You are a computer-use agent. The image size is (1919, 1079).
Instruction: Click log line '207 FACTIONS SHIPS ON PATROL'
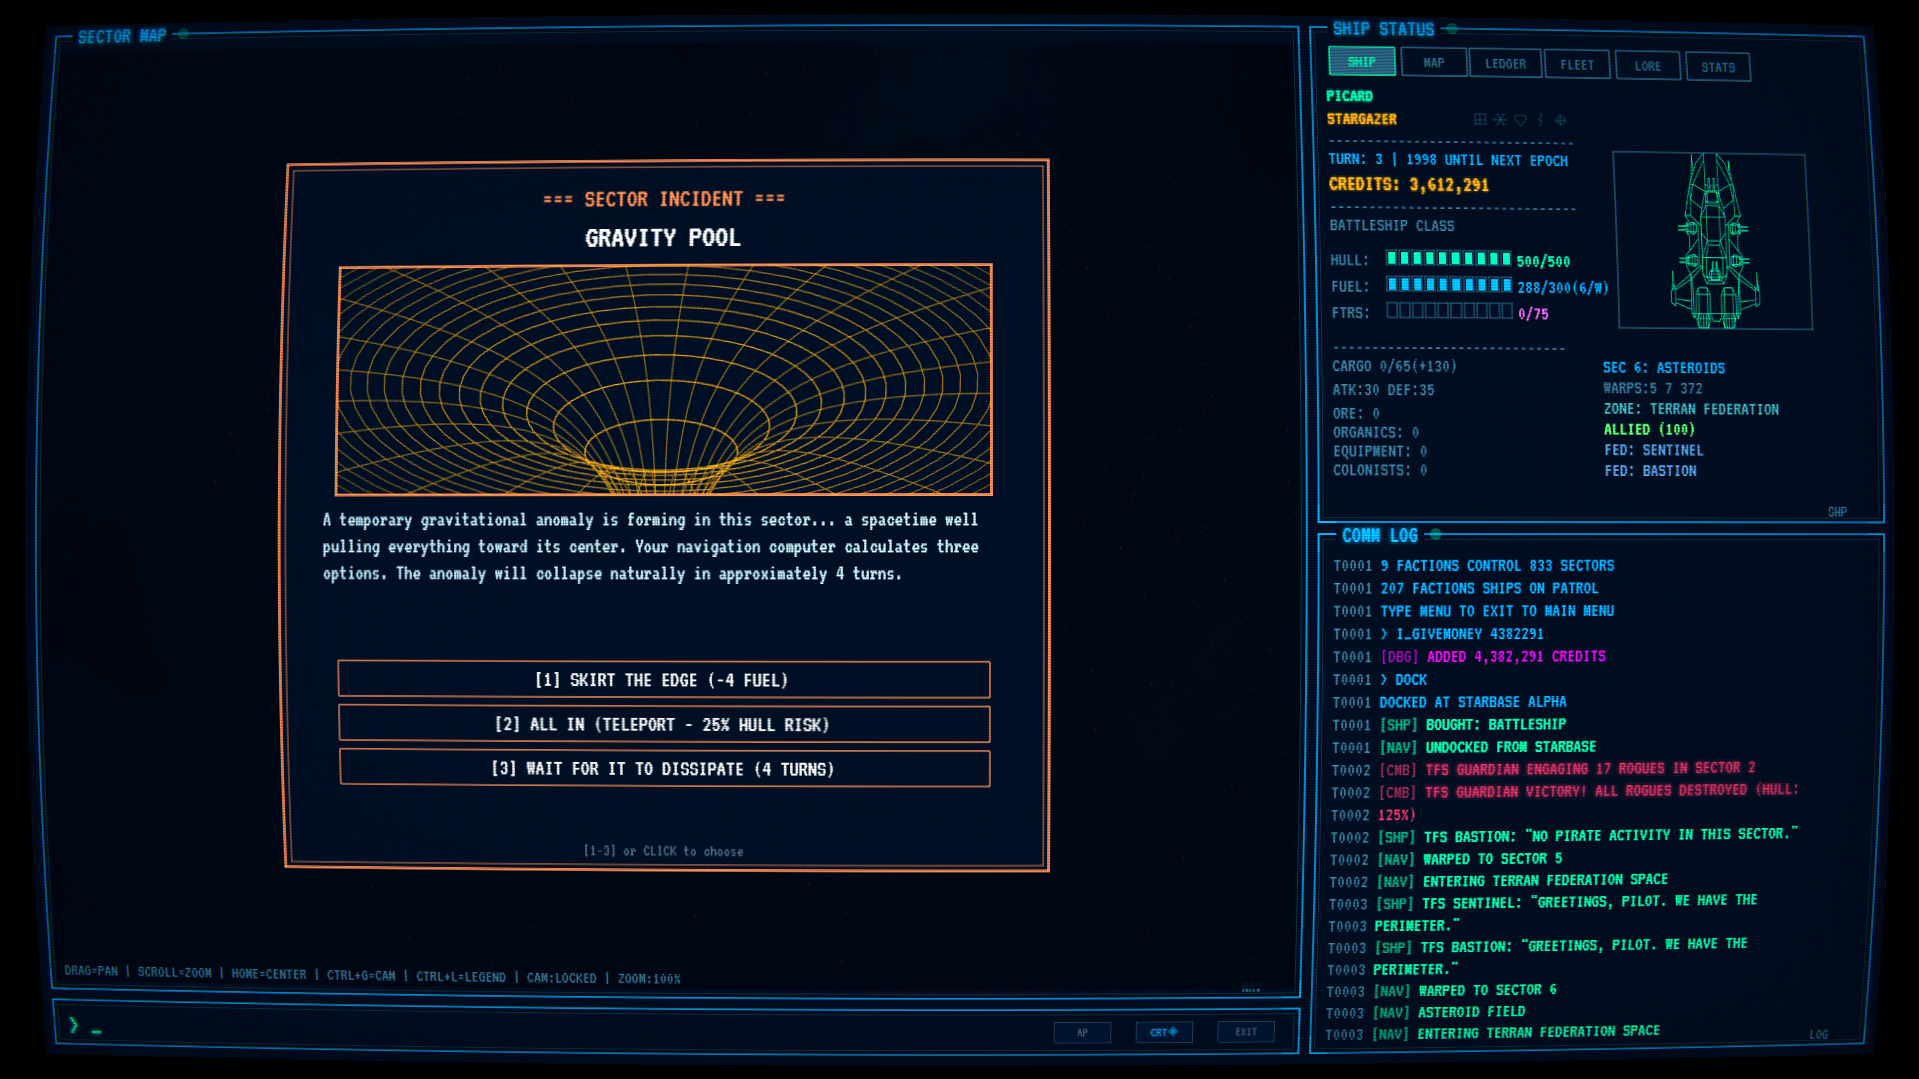click(x=1489, y=589)
